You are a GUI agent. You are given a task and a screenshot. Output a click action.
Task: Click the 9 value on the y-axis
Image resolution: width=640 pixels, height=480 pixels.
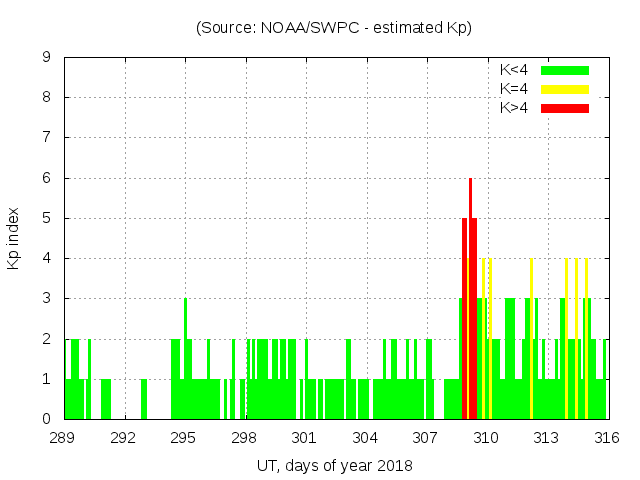(x=46, y=58)
